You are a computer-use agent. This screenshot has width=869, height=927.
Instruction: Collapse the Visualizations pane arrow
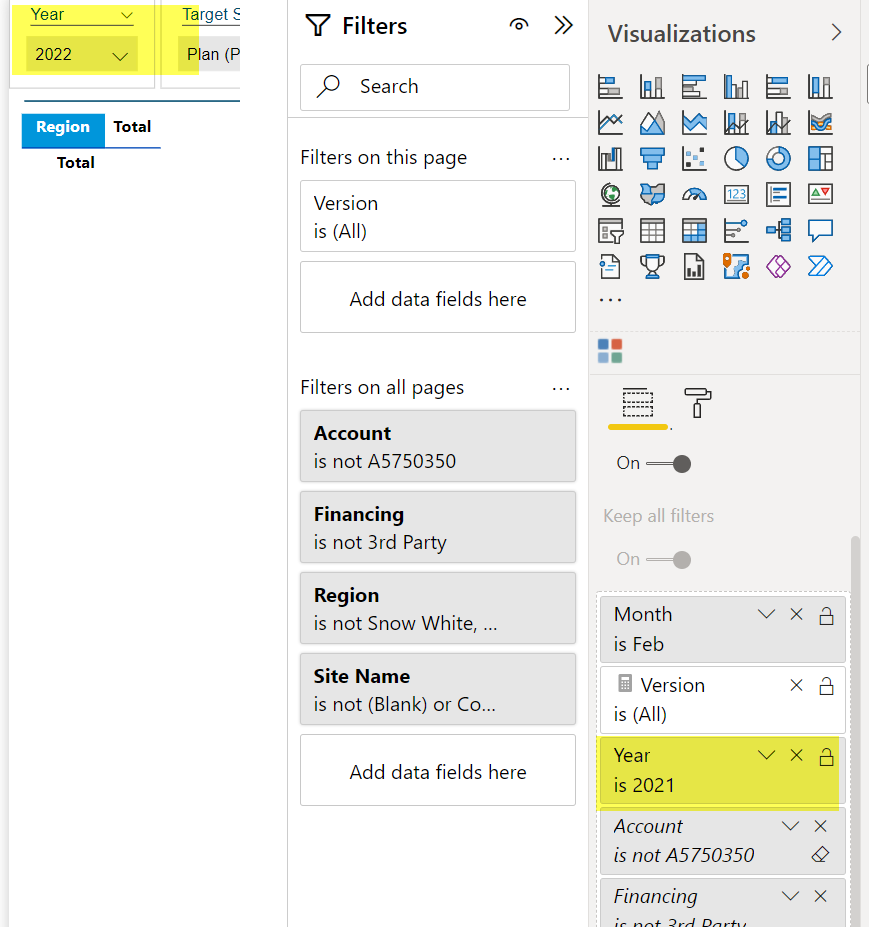click(836, 33)
